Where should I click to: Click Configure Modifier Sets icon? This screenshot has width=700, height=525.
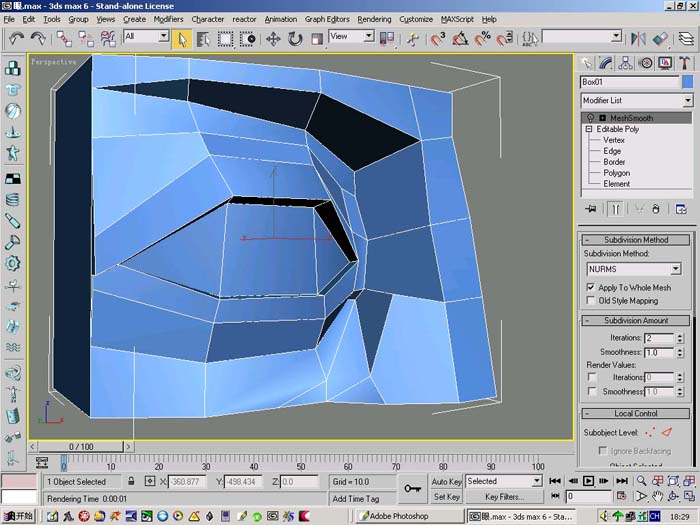[x=681, y=209]
